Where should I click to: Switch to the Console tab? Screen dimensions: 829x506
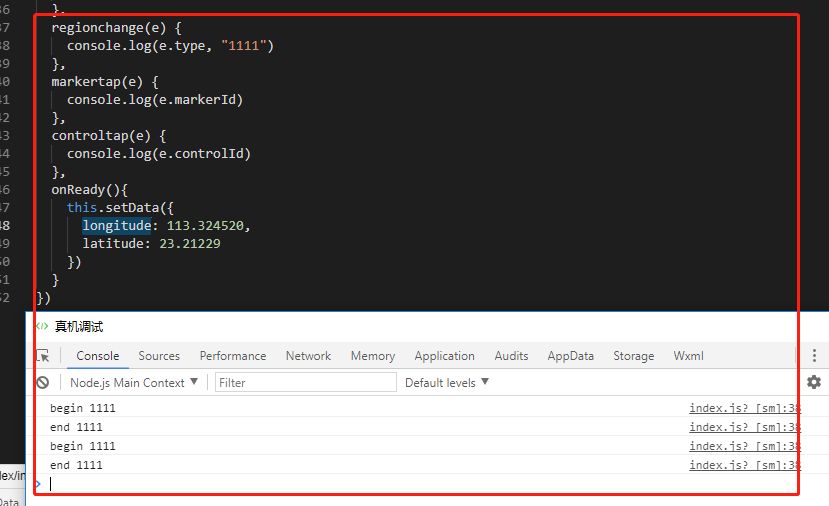[98, 356]
